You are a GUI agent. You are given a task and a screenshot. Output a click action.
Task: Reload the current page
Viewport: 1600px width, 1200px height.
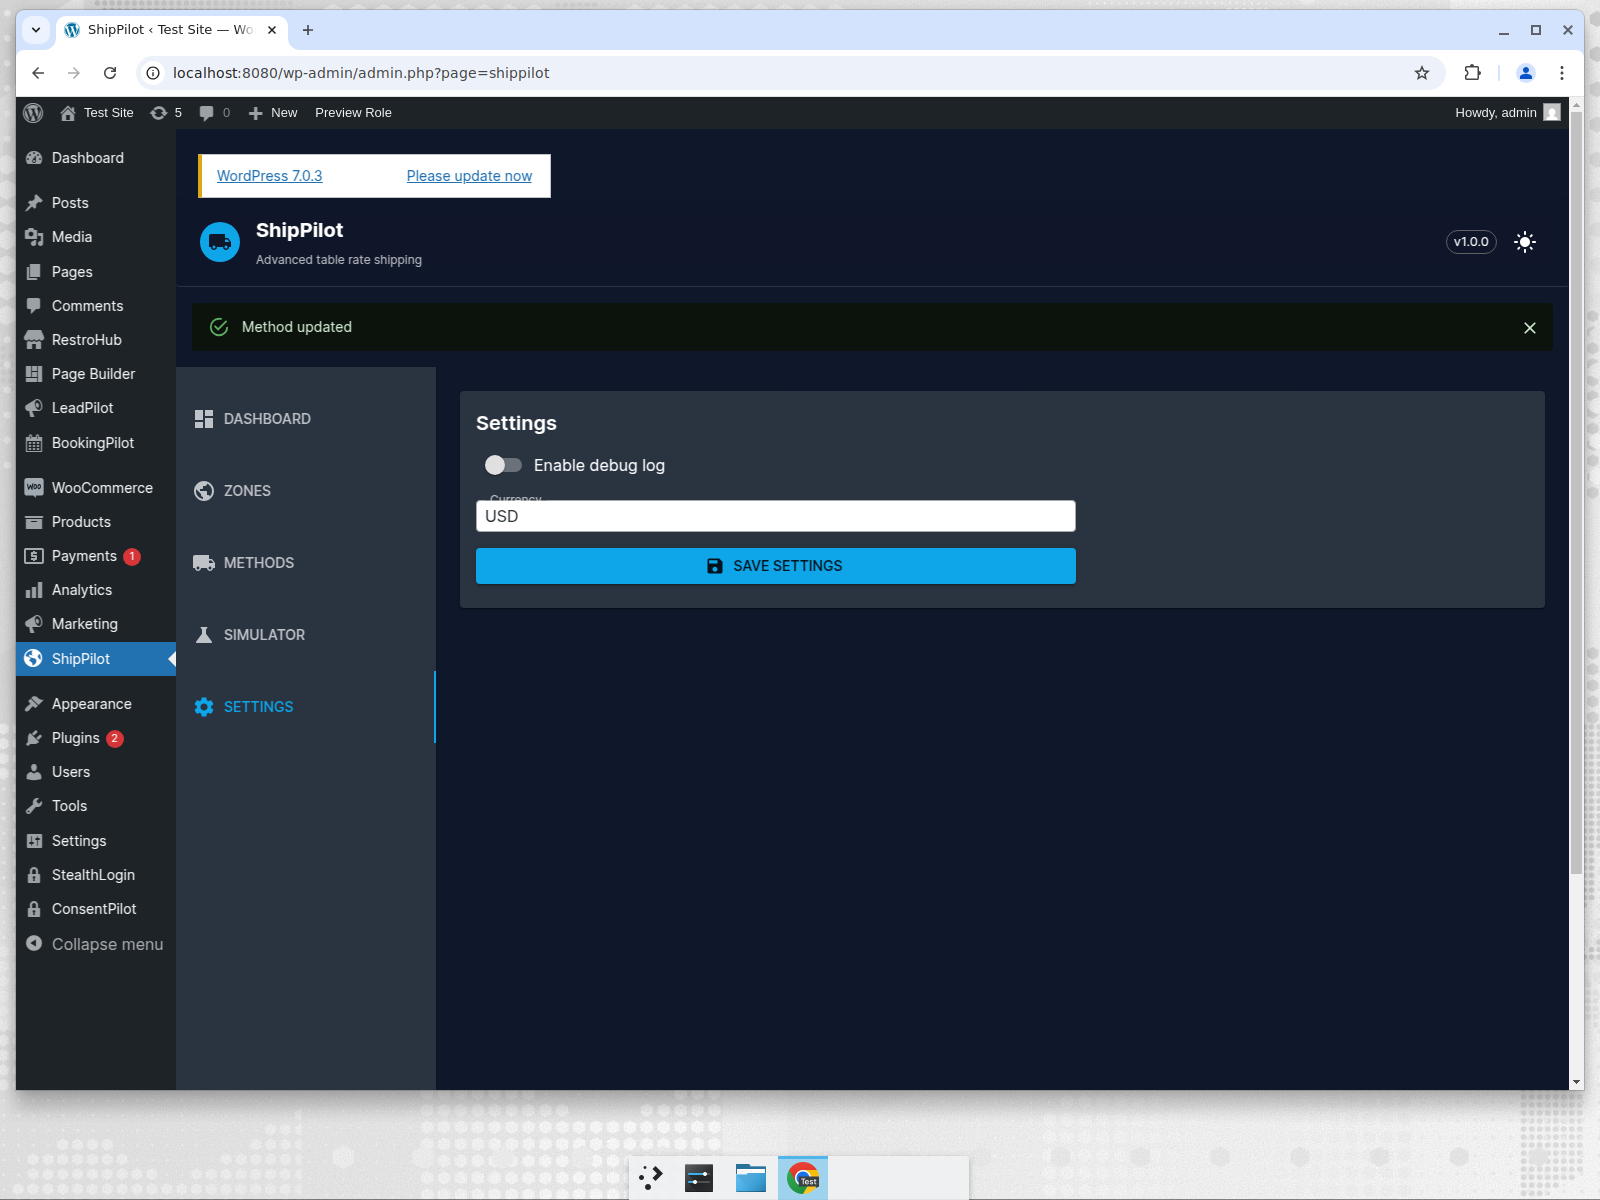[x=110, y=73]
